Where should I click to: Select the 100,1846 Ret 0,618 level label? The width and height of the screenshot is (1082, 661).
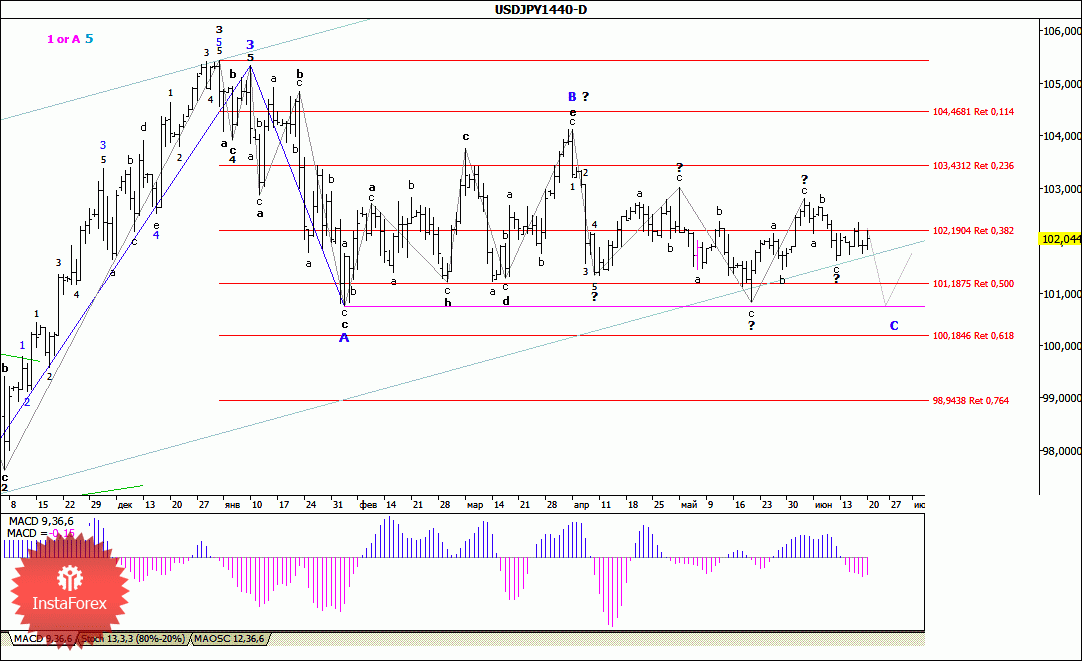(x=973, y=336)
